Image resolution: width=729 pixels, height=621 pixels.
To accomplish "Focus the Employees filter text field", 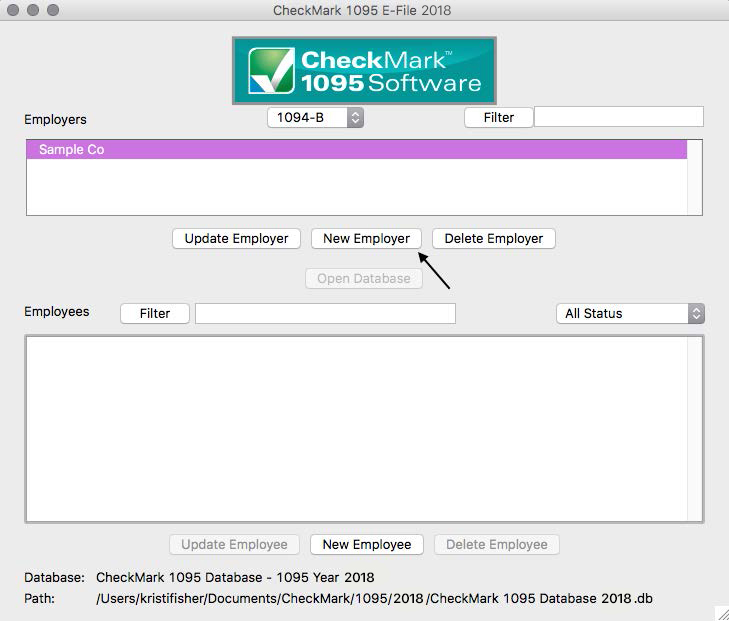I will [325, 314].
